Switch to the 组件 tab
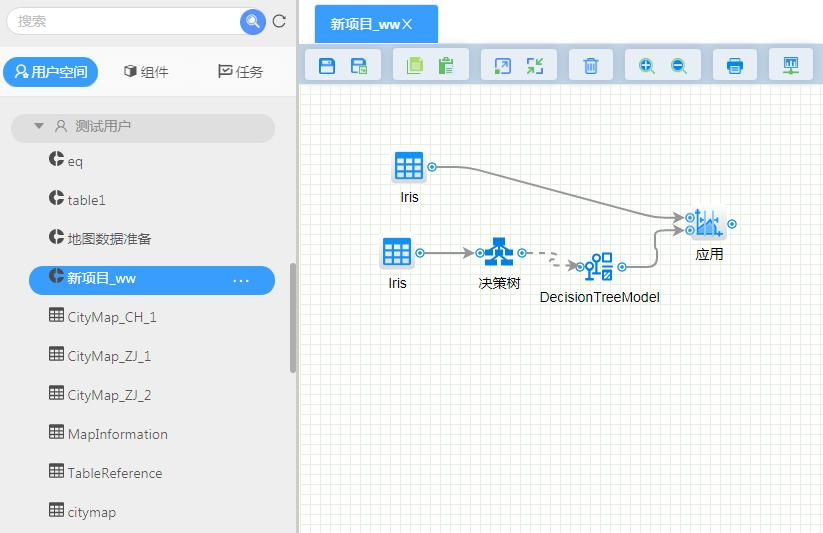The width and height of the screenshot is (823, 533). click(x=146, y=72)
